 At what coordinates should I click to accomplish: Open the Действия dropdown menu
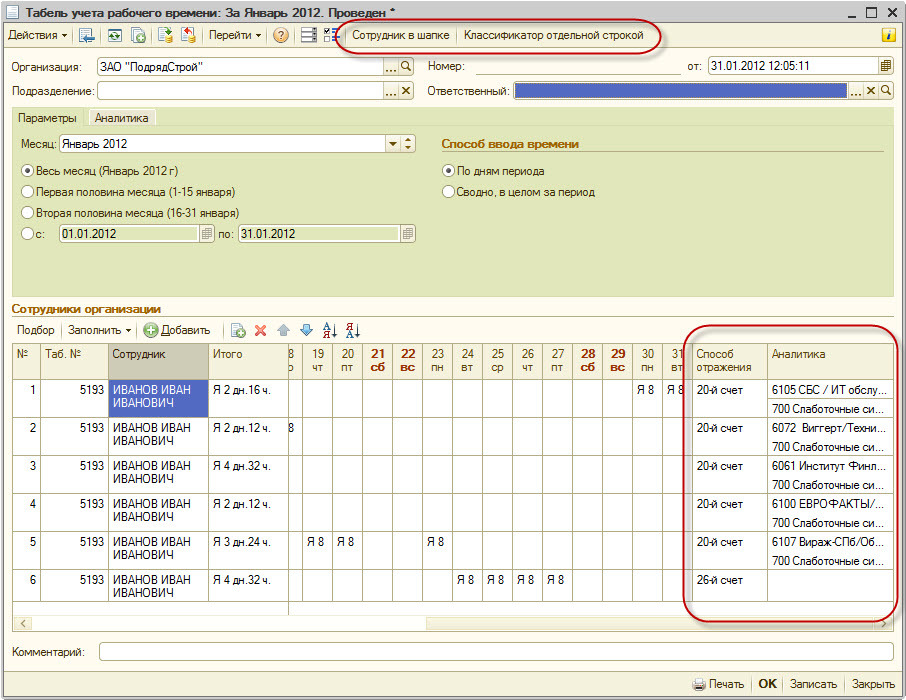coord(38,35)
